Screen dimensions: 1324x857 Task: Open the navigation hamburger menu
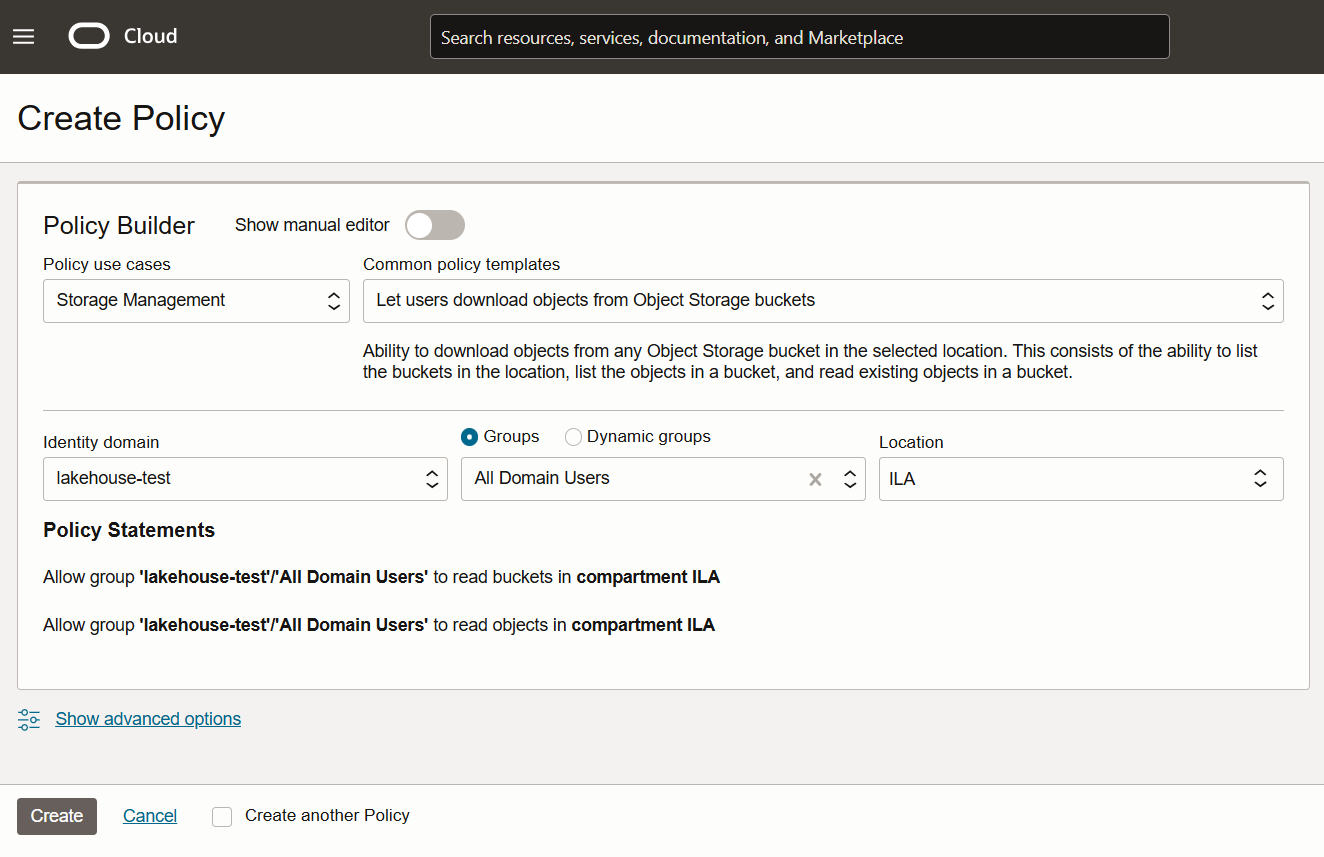click(23, 36)
